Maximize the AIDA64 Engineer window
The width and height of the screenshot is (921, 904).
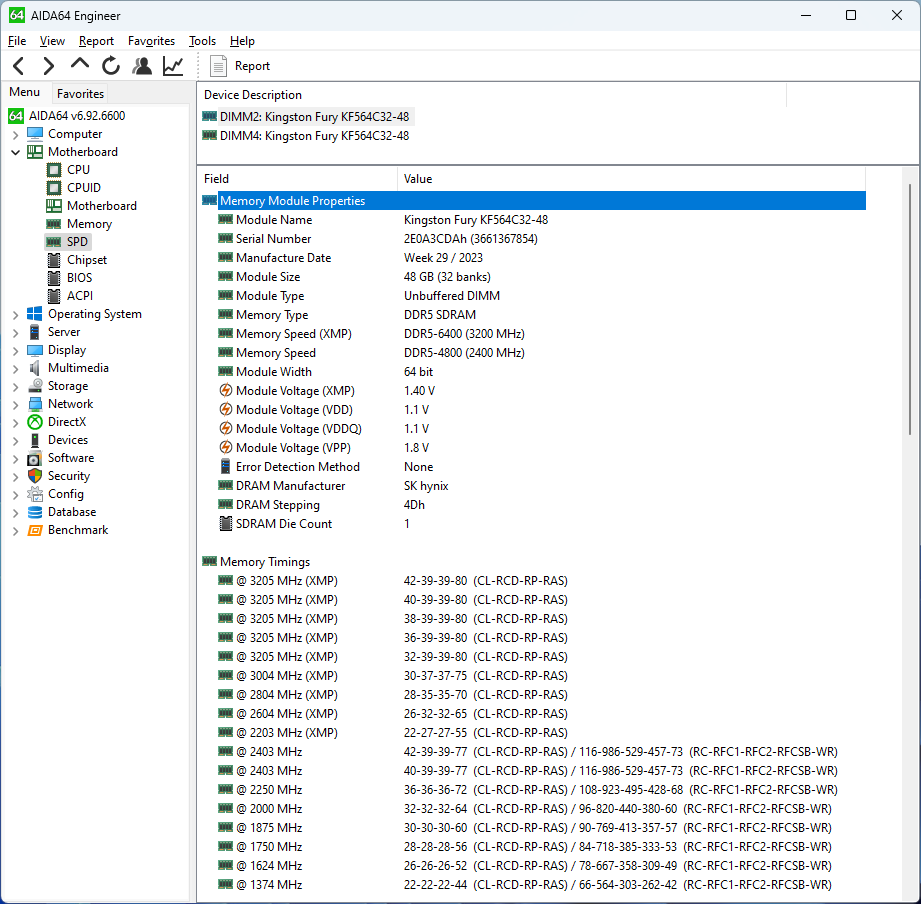851,15
